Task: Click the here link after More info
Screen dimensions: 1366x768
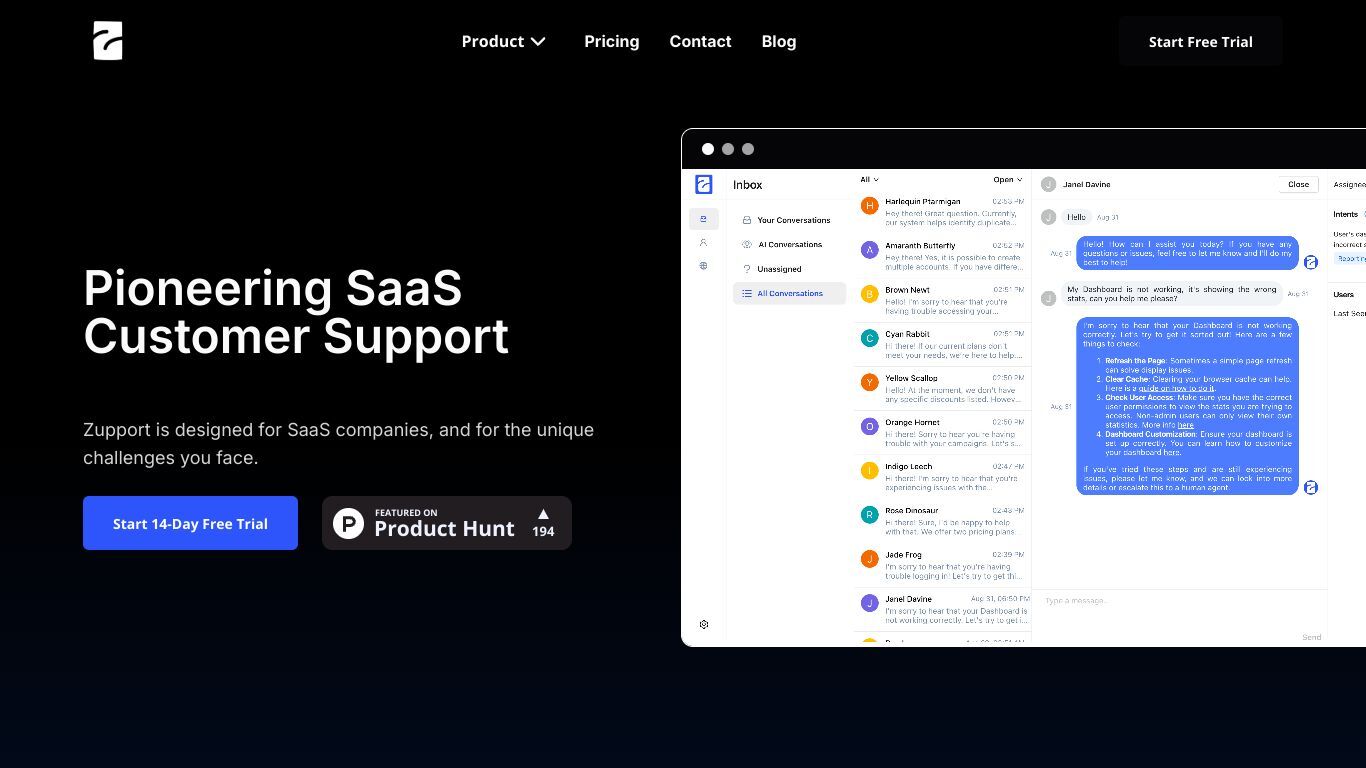Action: coord(1185,425)
